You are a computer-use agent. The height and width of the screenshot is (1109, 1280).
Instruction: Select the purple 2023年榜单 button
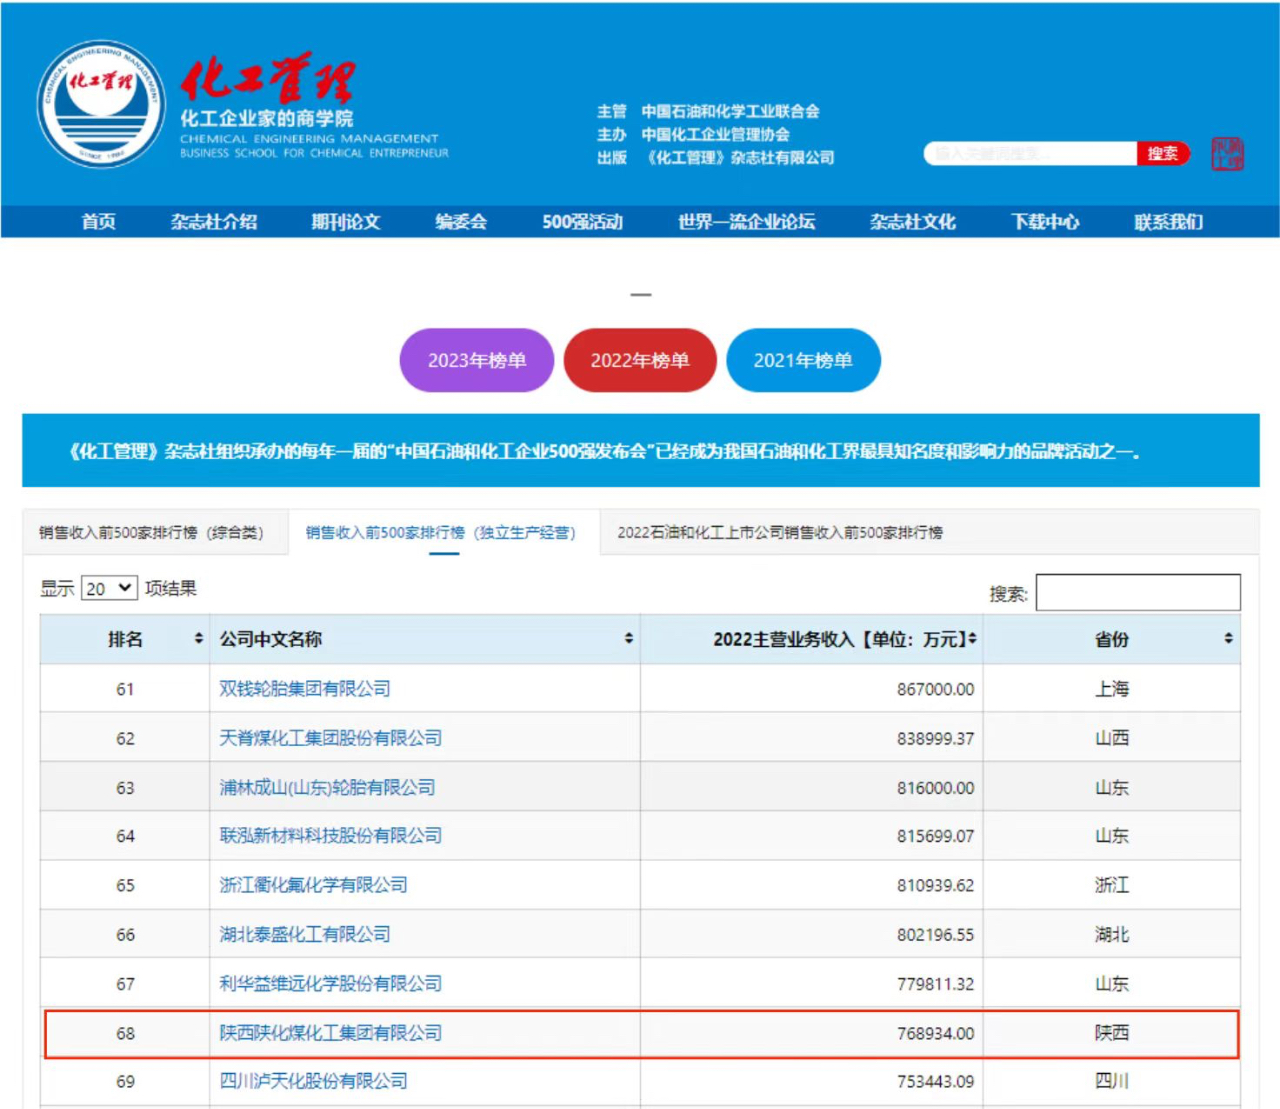477,361
